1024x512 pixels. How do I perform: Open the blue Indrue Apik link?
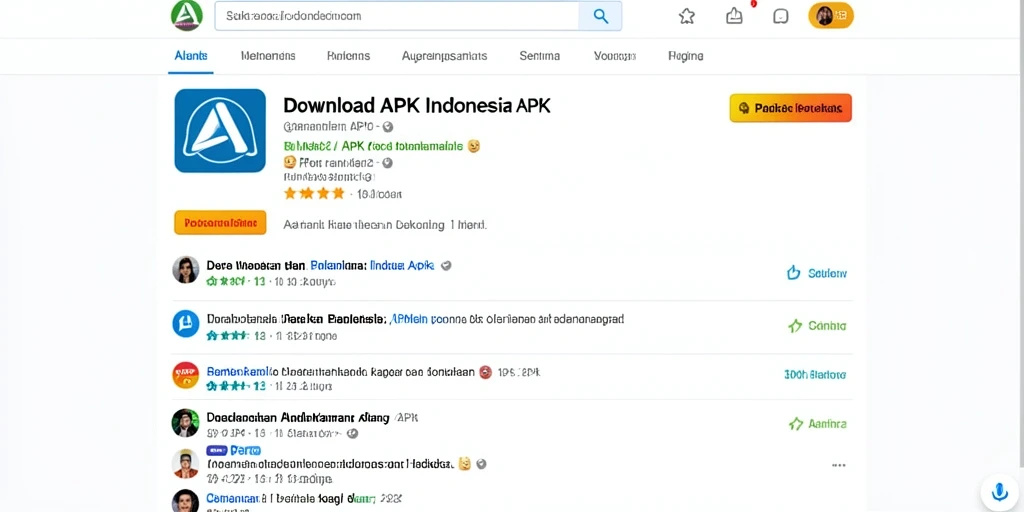pyautogui.click(x=402, y=266)
